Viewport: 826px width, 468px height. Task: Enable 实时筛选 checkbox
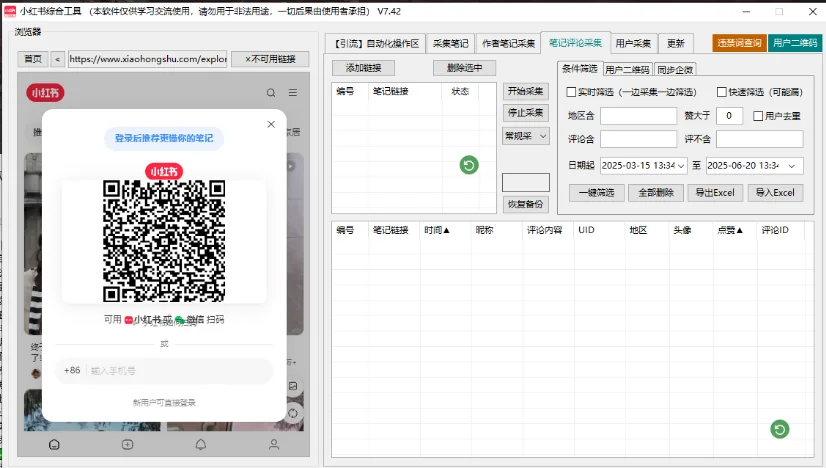click(x=571, y=92)
